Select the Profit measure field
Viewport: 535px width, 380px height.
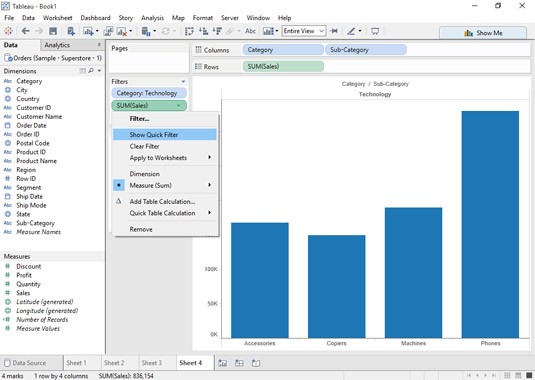coord(24,275)
